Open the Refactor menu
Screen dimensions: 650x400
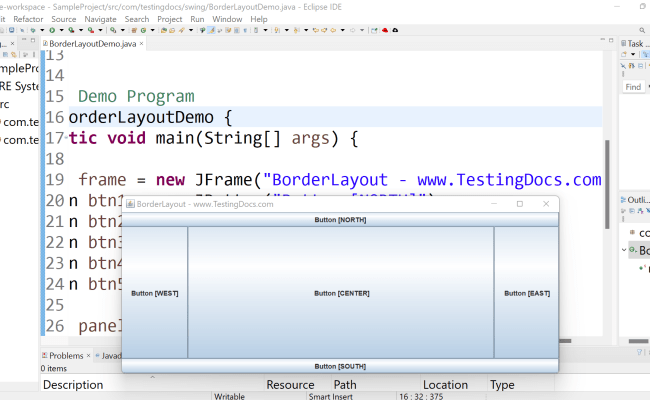point(28,19)
